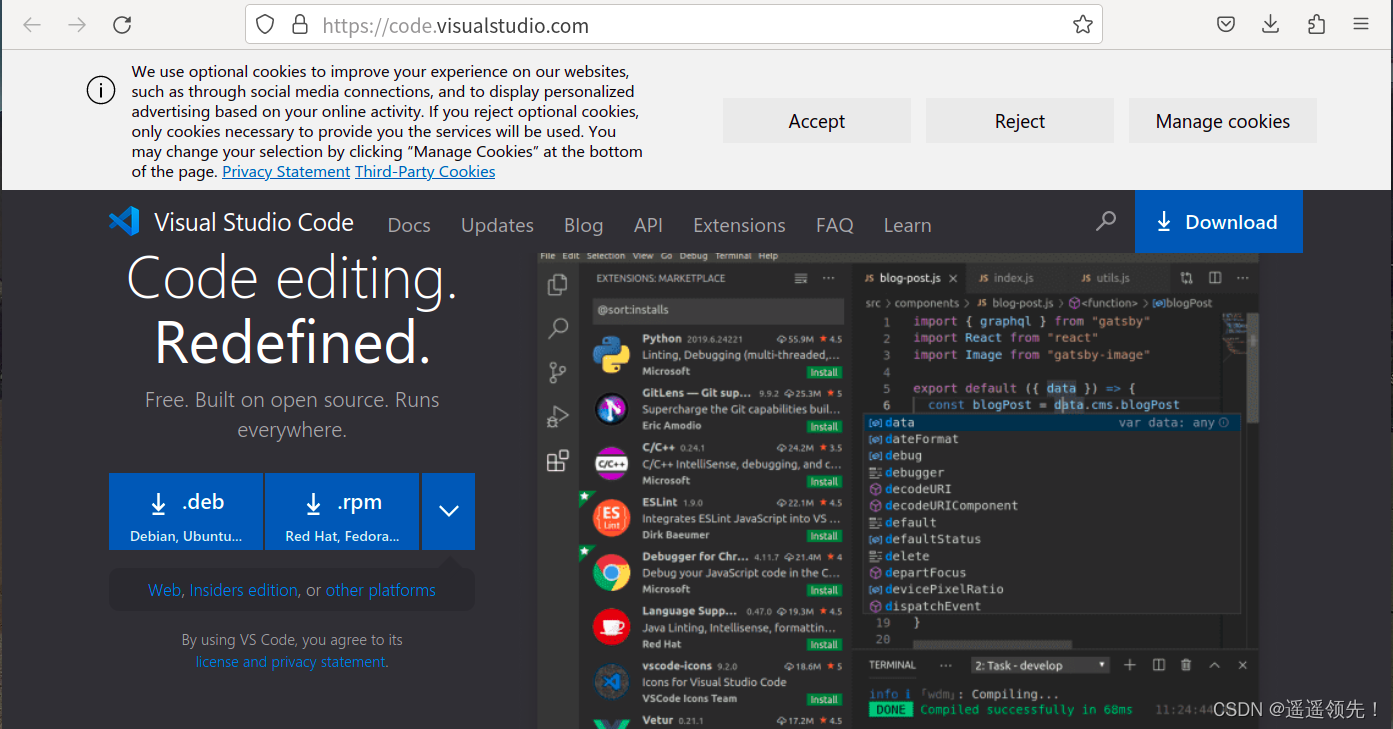
Task: Click the browser forward arrow
Action: click(77, 25)
